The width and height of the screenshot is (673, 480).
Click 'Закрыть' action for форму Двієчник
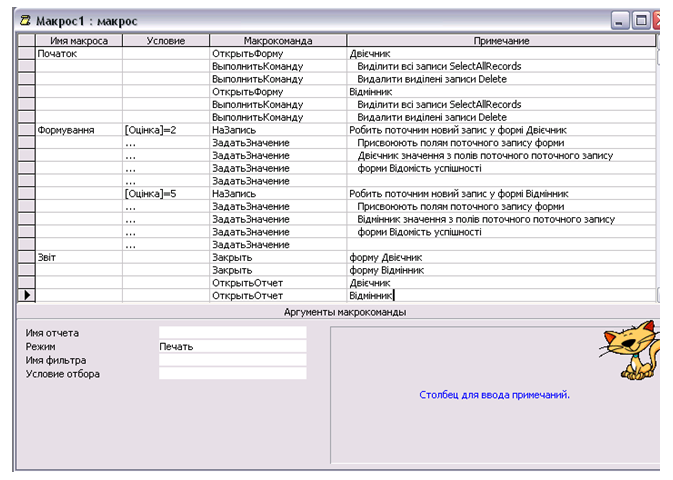[278, 257]
